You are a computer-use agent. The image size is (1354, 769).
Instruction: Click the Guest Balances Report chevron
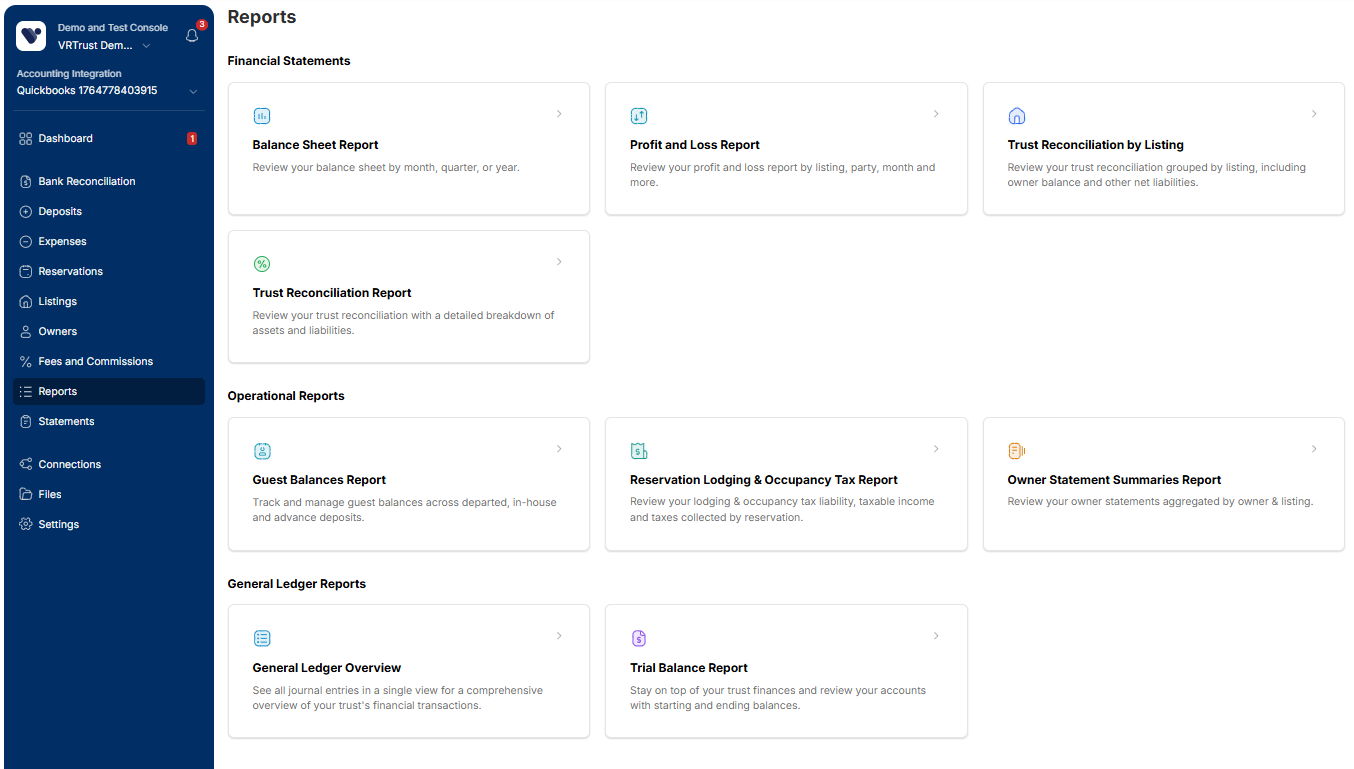tap(559, 449)
